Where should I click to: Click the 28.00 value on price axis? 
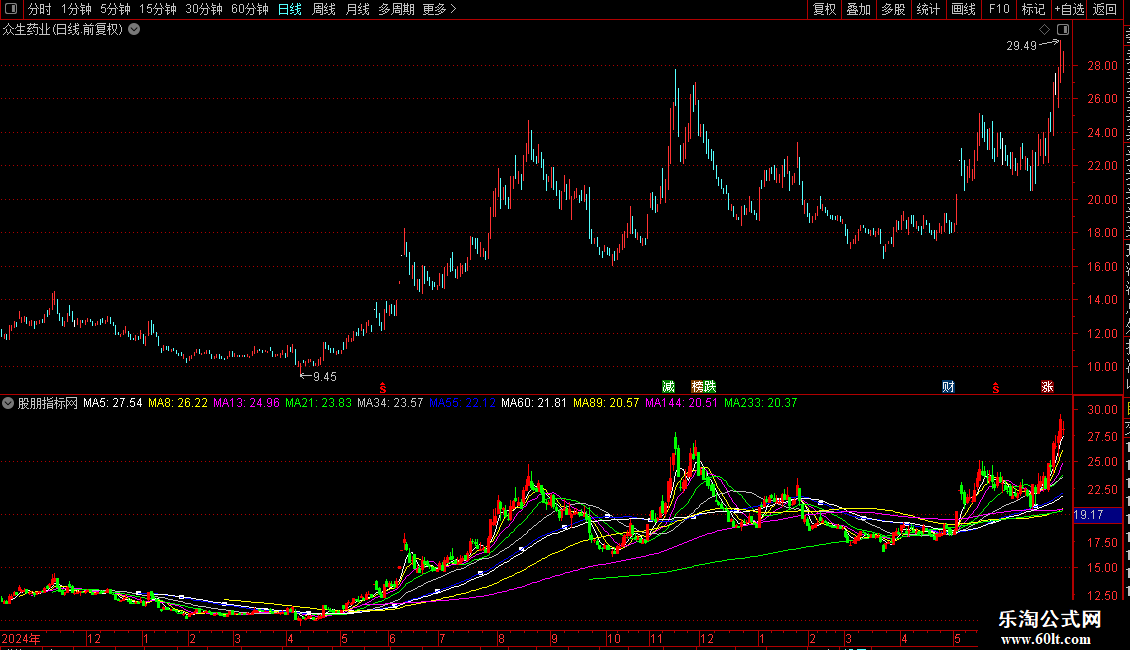click(1102, 66)
